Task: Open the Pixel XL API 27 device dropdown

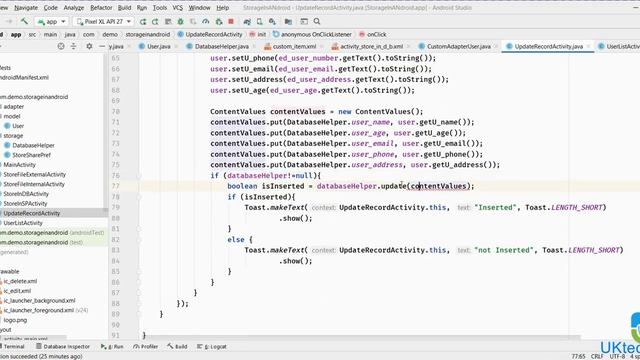Action: [104, 21]
